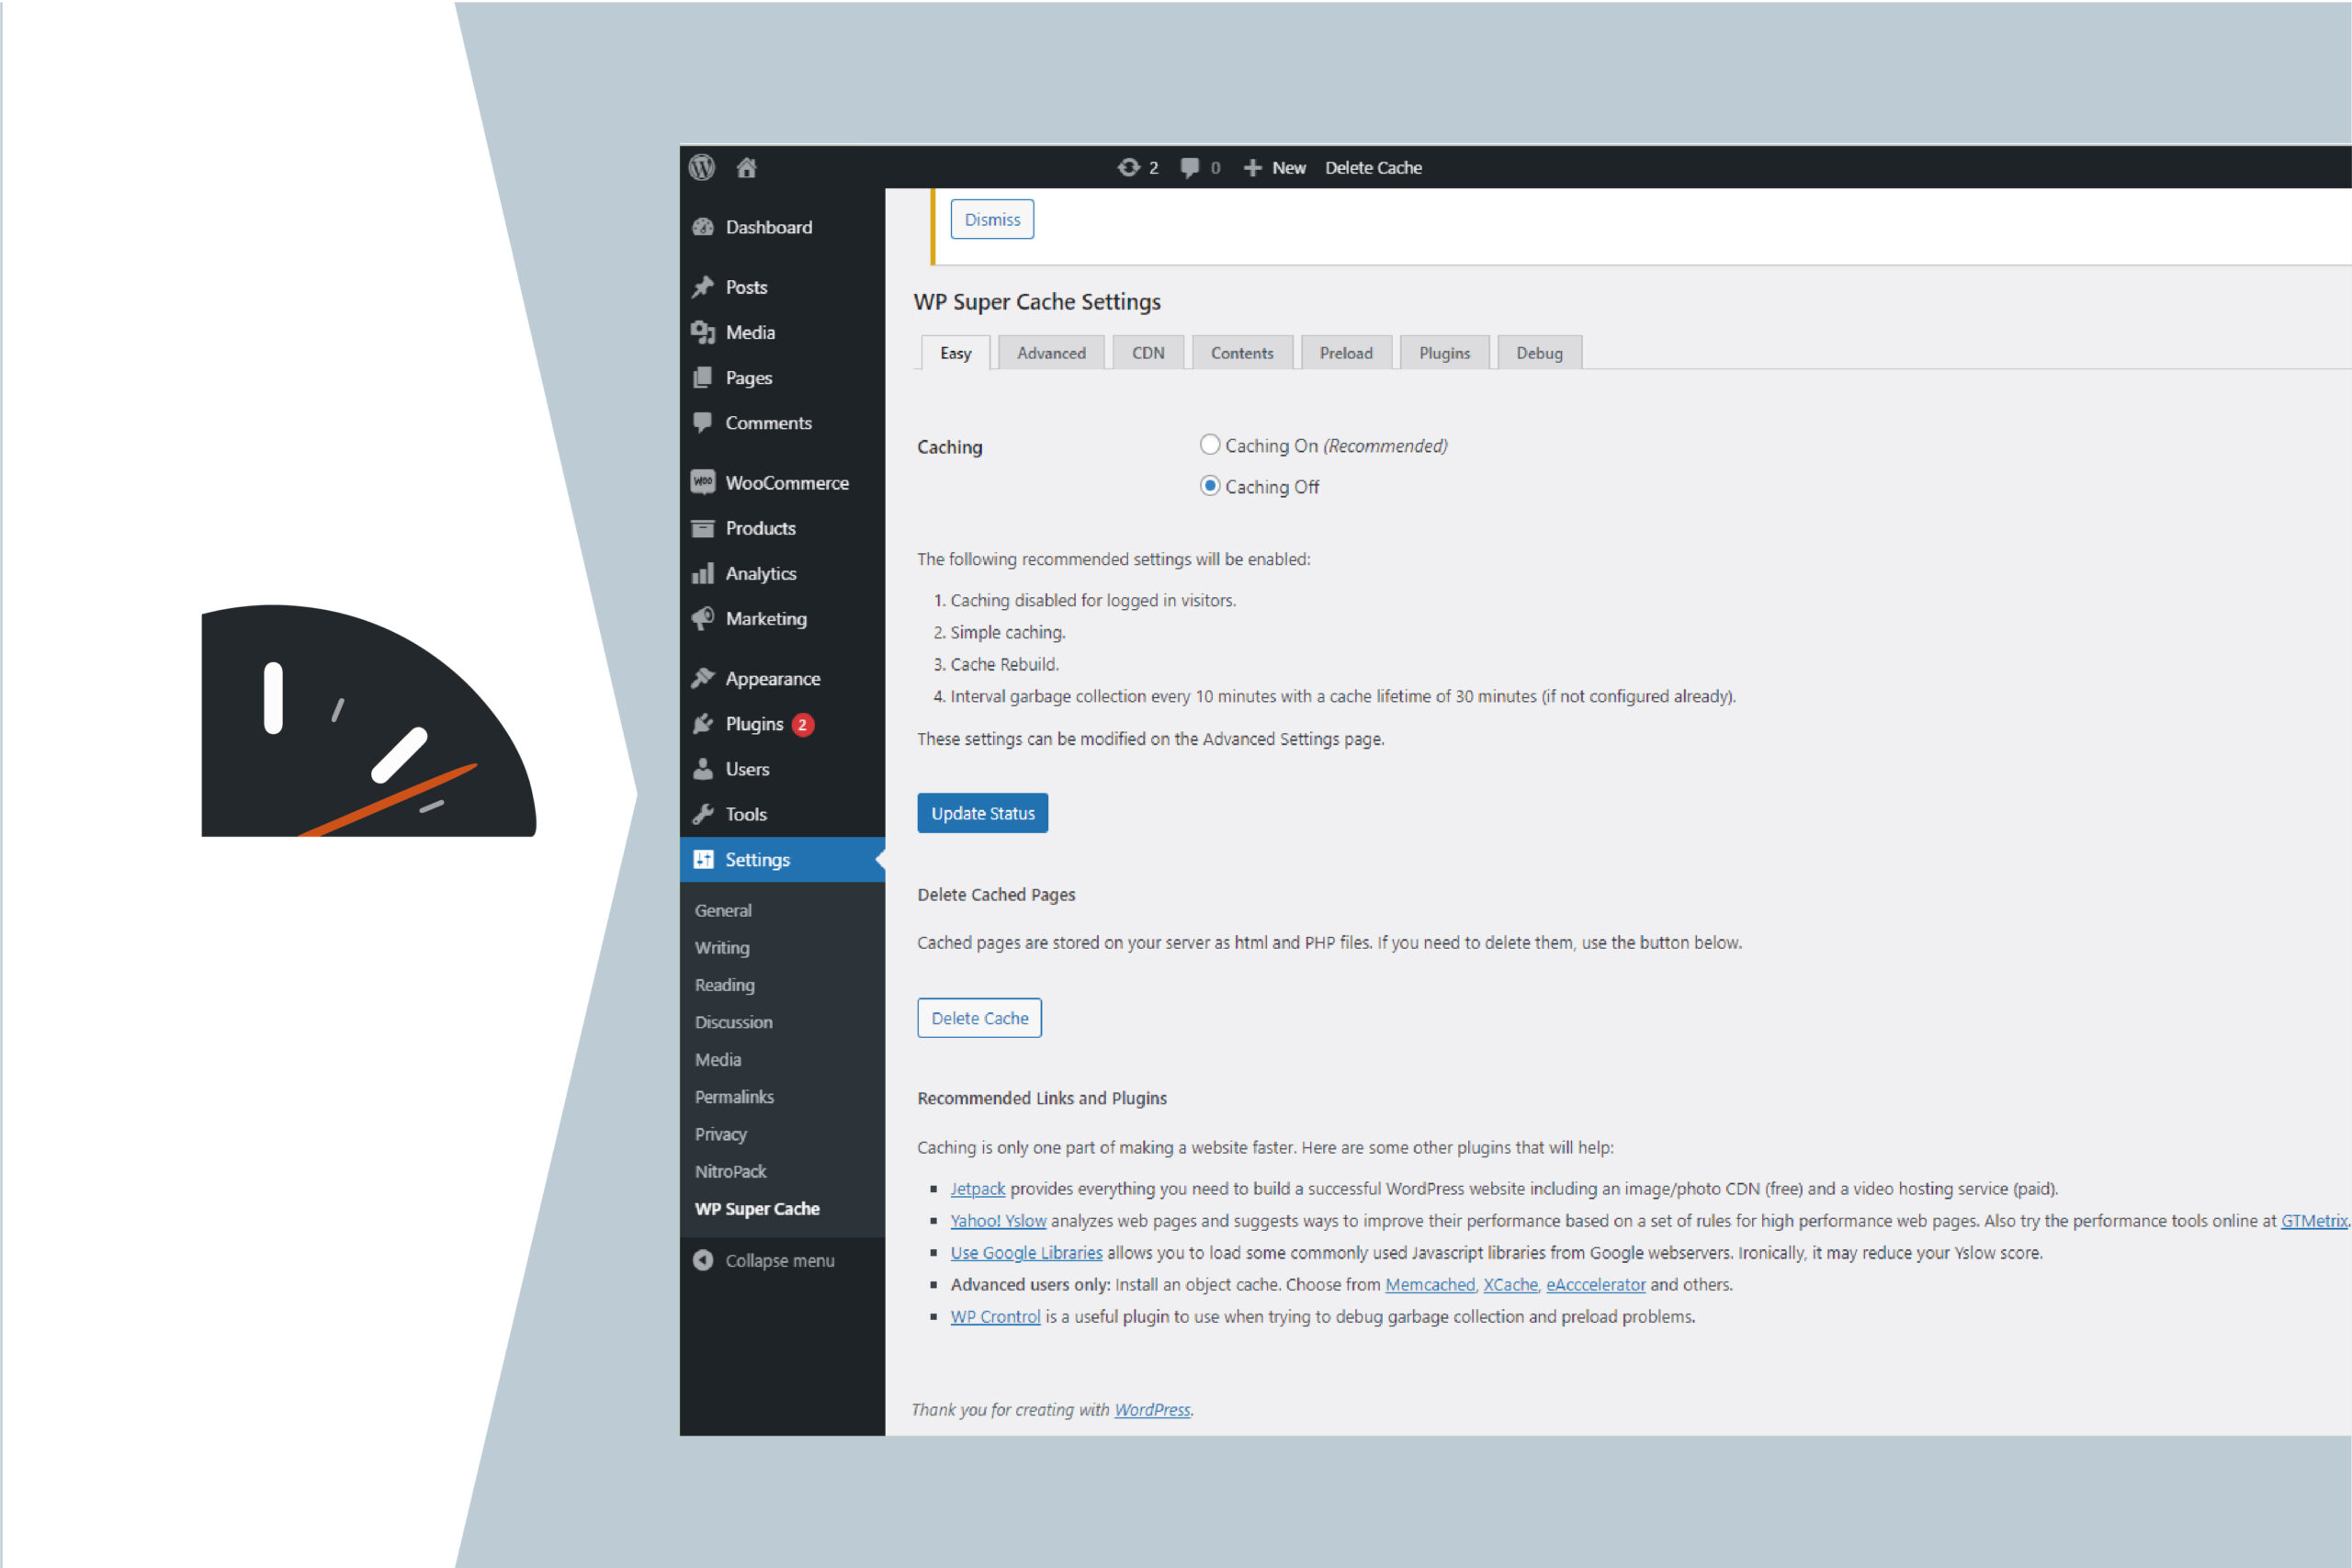This screenshot has height=1568, width=2352.
Task: Click the Comments speech bubble sidebar icon
Action: 703,423
